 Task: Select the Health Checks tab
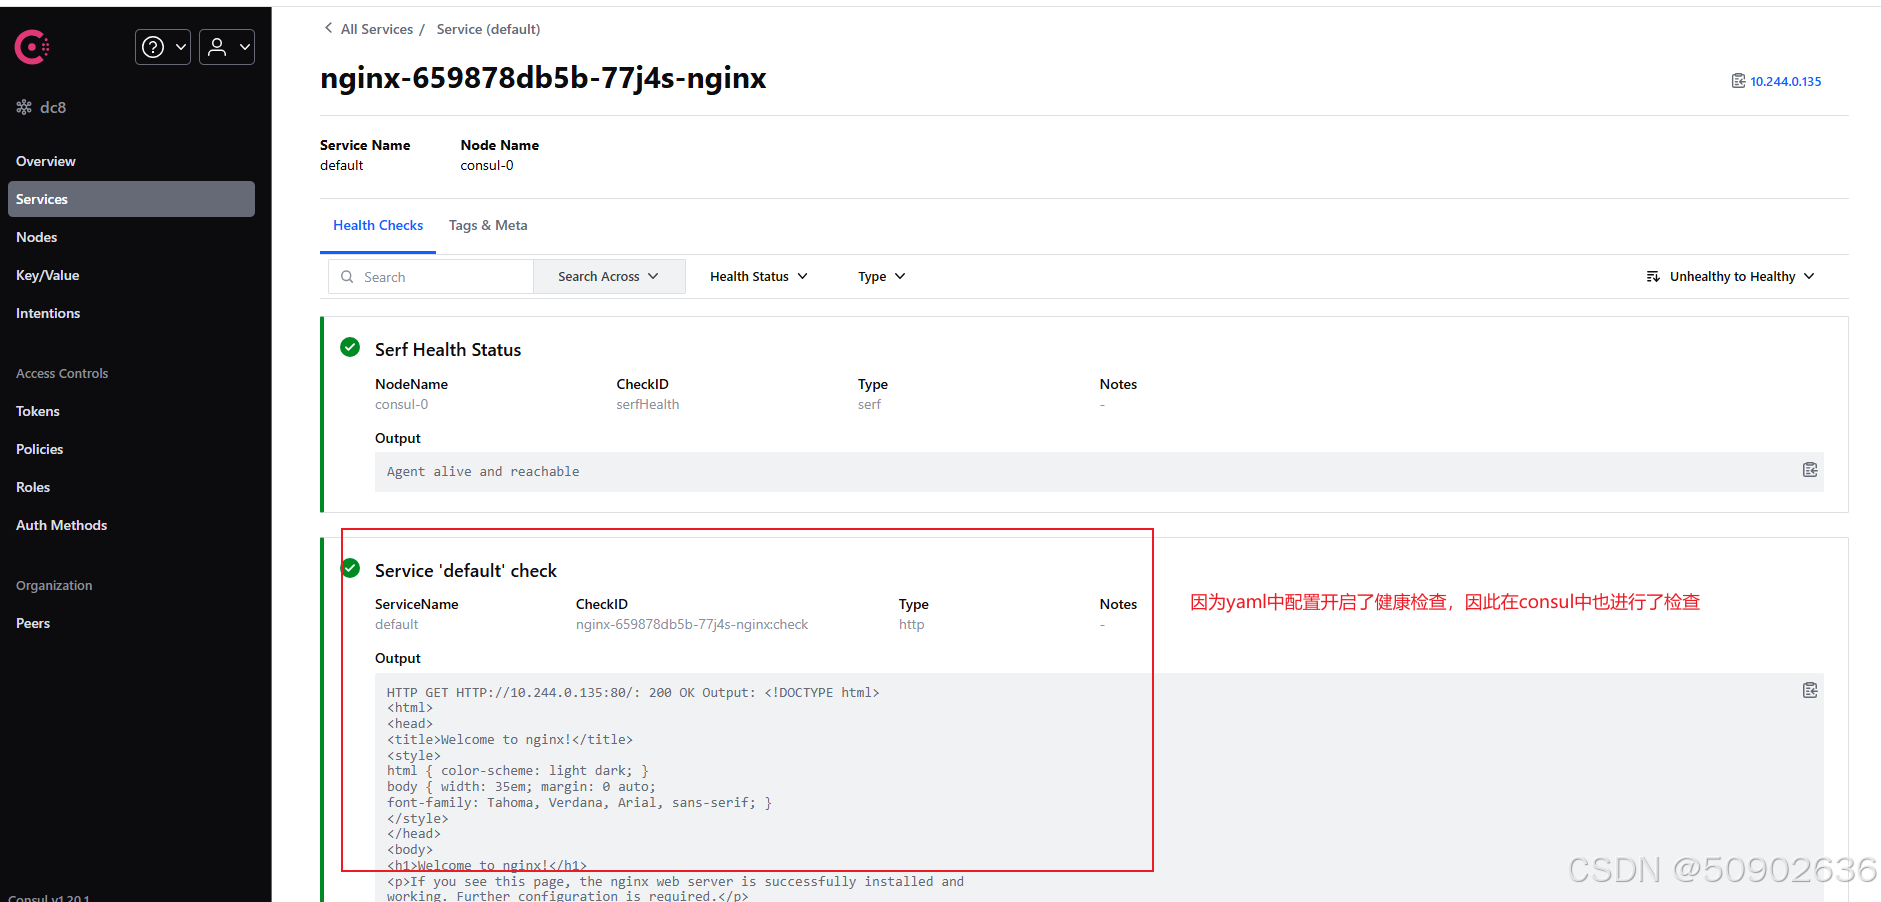click(x=378, y=225)
